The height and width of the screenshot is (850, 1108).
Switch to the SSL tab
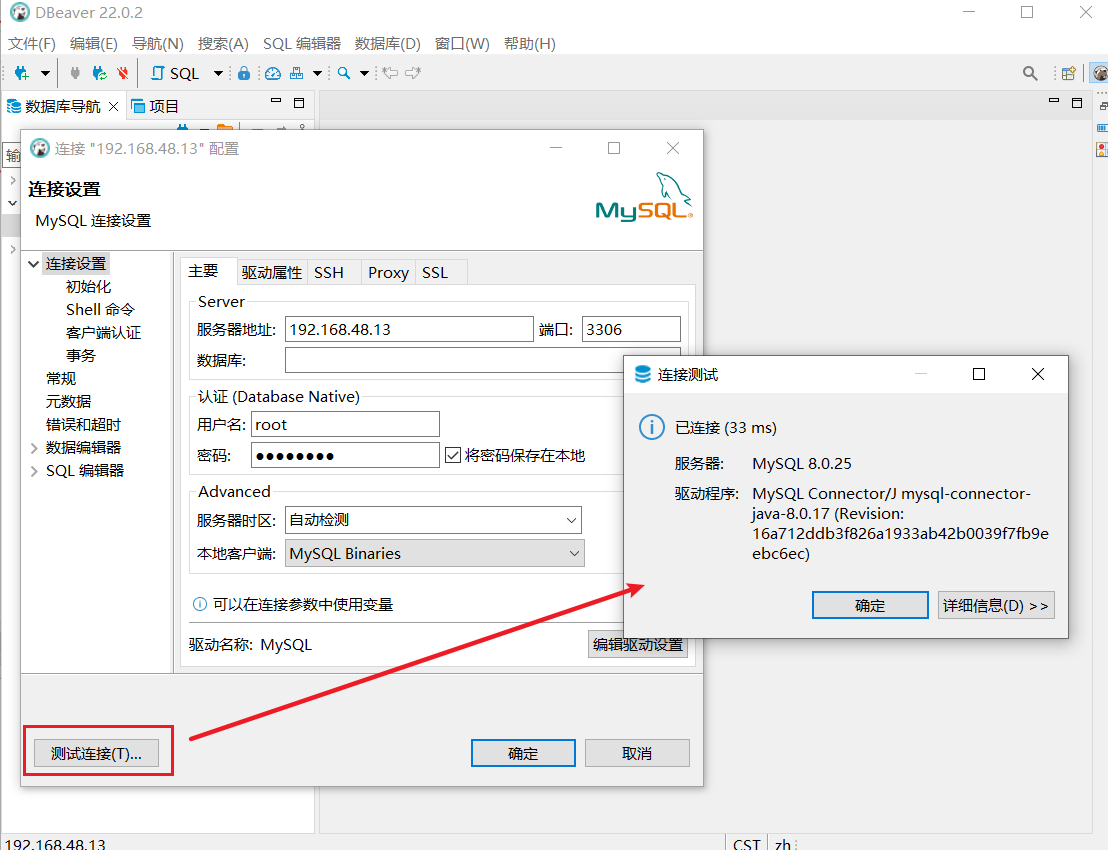click(435, 273)
